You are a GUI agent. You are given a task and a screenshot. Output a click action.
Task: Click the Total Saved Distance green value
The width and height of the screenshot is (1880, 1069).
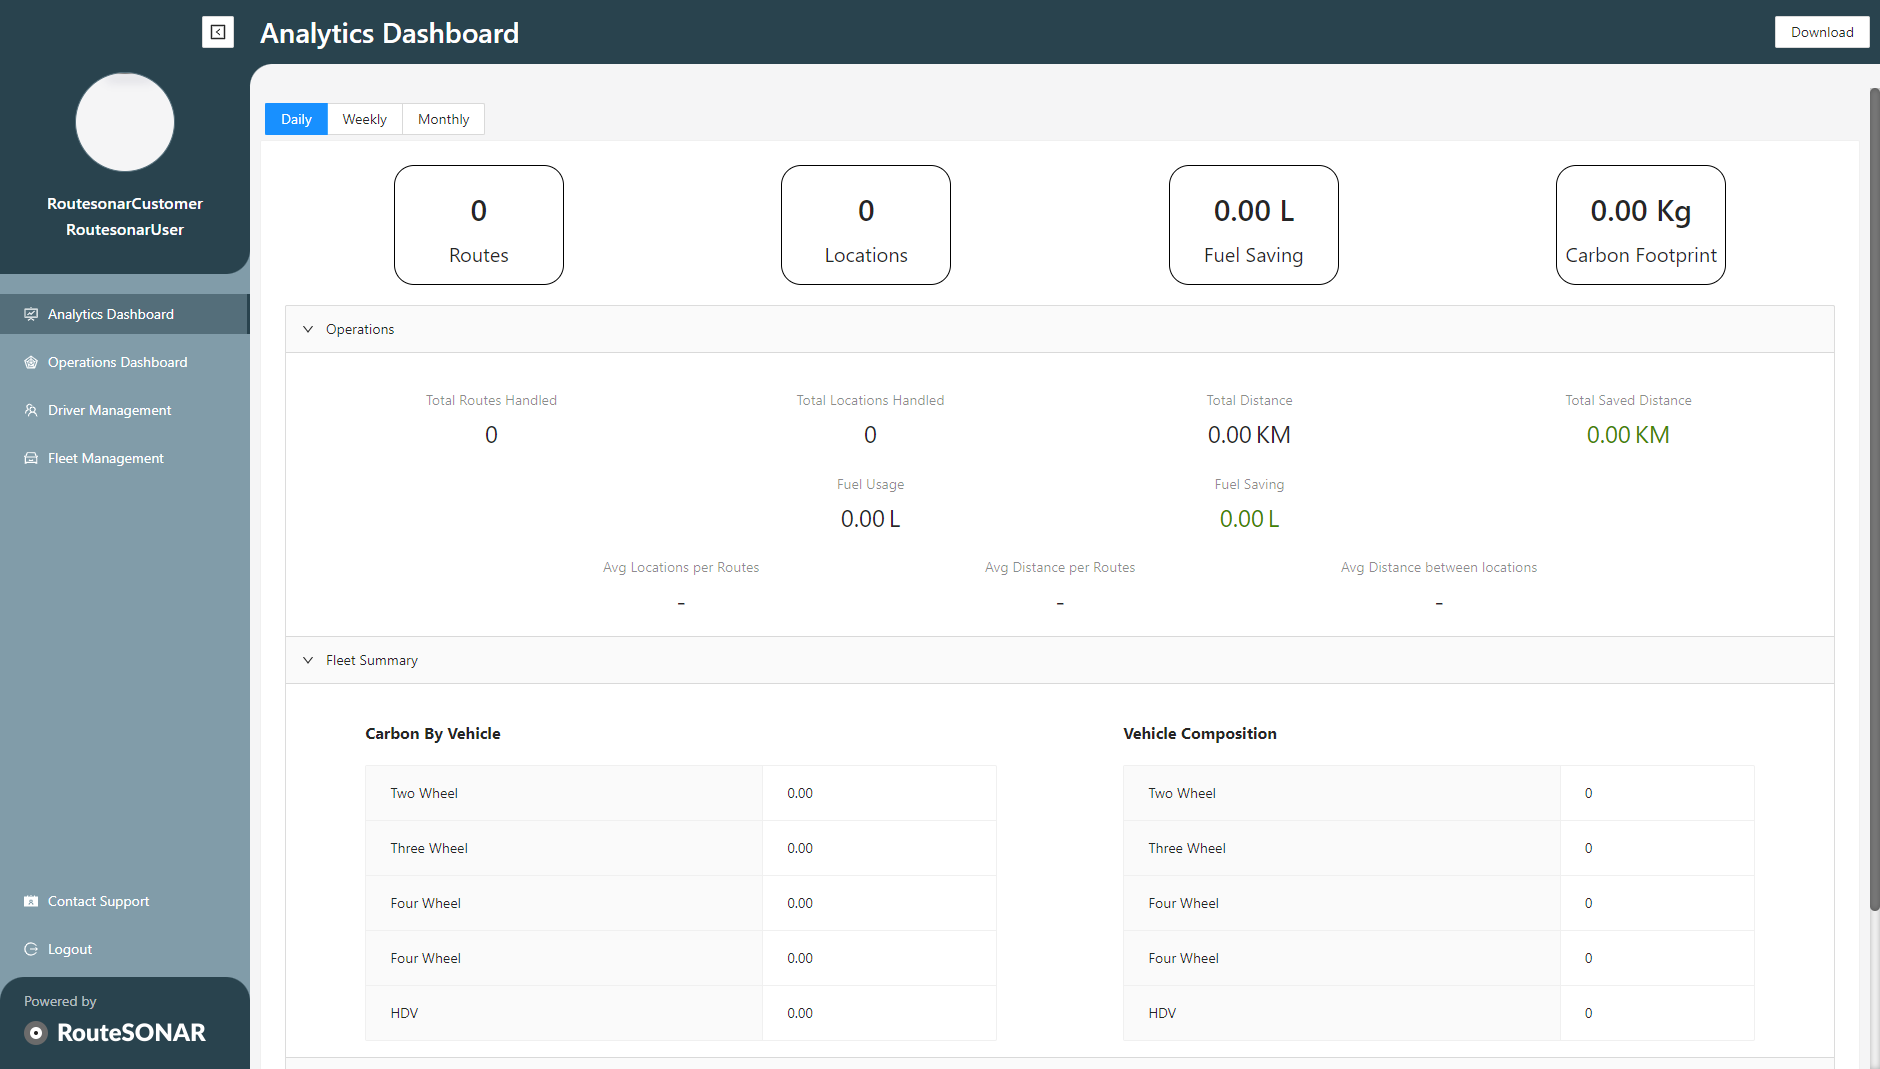(x=1628, y=435)
